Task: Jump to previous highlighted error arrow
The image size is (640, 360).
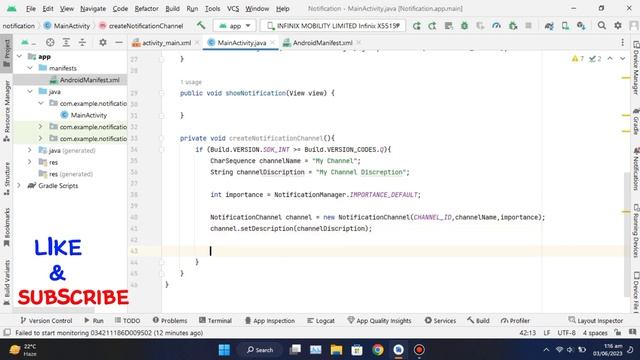Action: pos(610,59)
